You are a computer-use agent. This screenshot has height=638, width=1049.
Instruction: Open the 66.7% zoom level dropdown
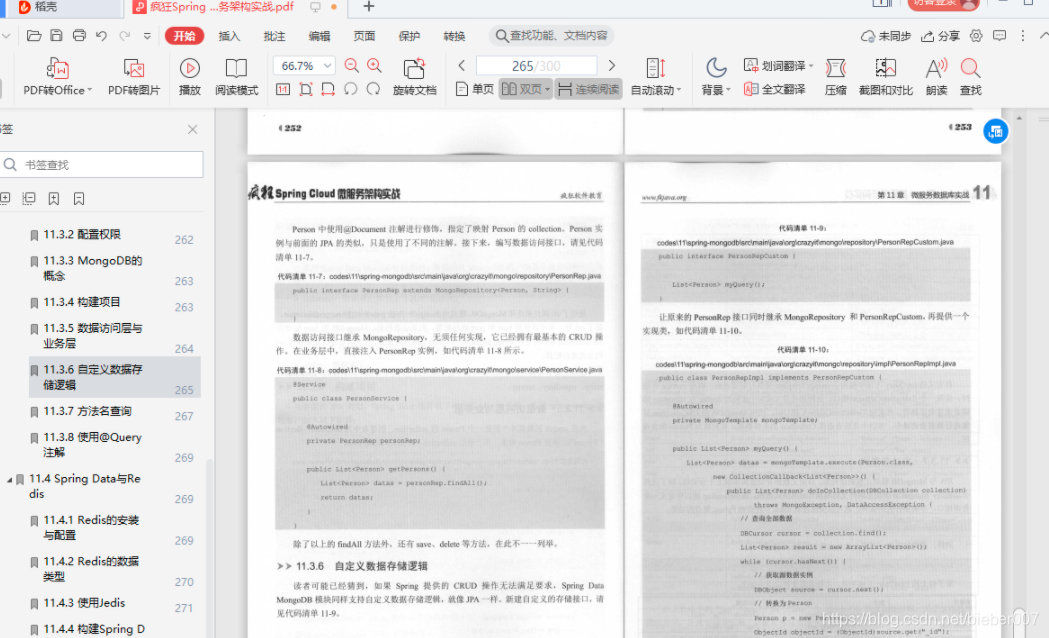tap(304, 66)
